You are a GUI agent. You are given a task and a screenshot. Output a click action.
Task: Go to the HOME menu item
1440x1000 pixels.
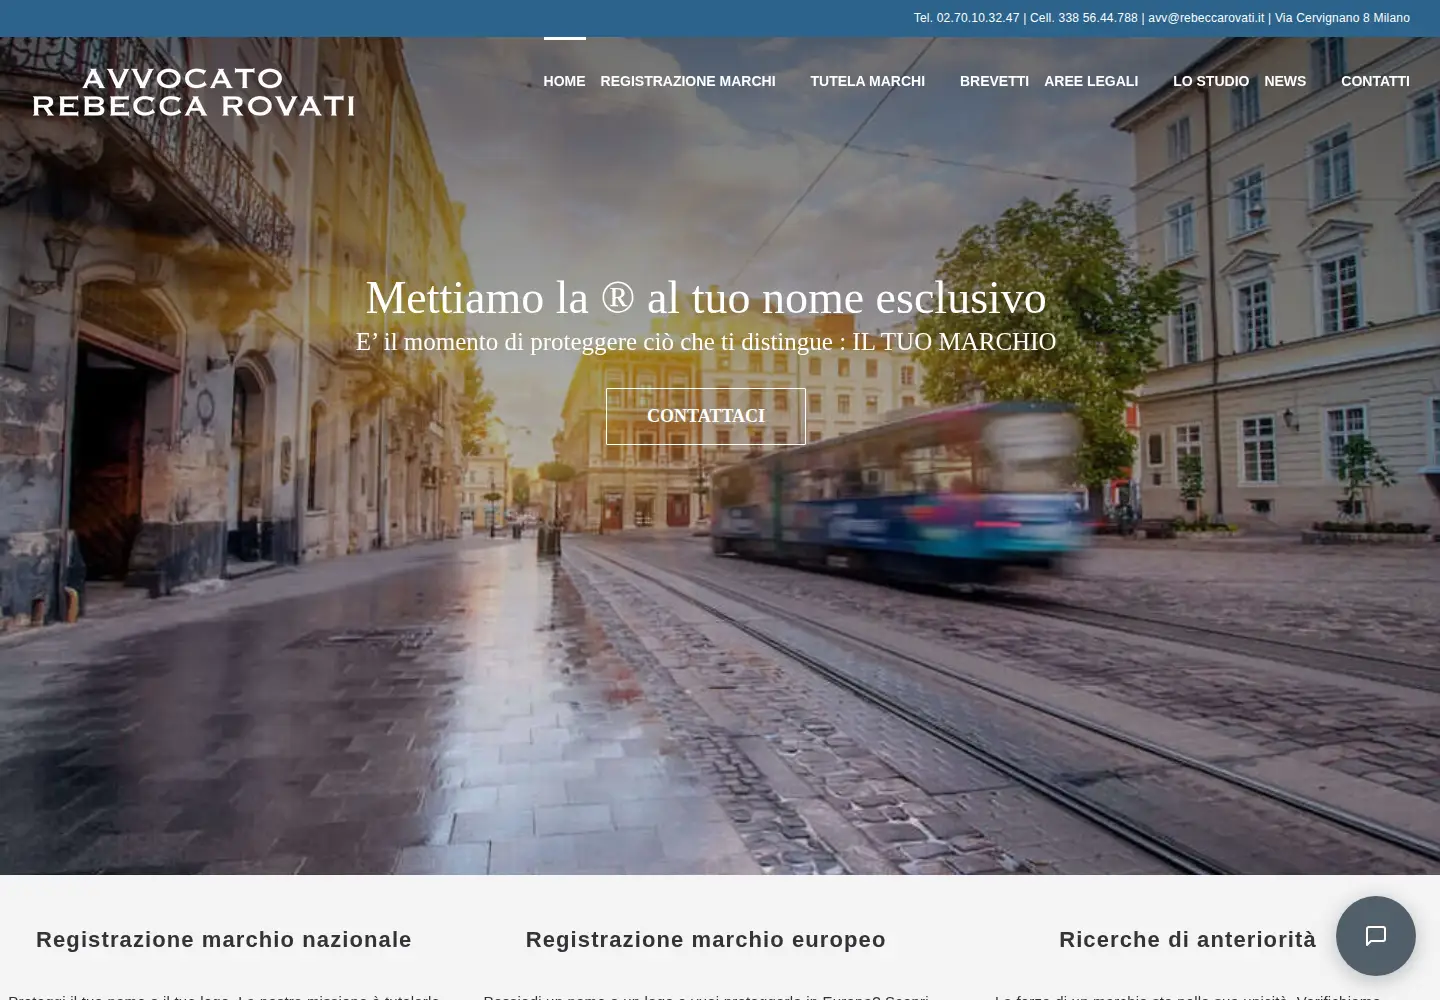[564, 81]
